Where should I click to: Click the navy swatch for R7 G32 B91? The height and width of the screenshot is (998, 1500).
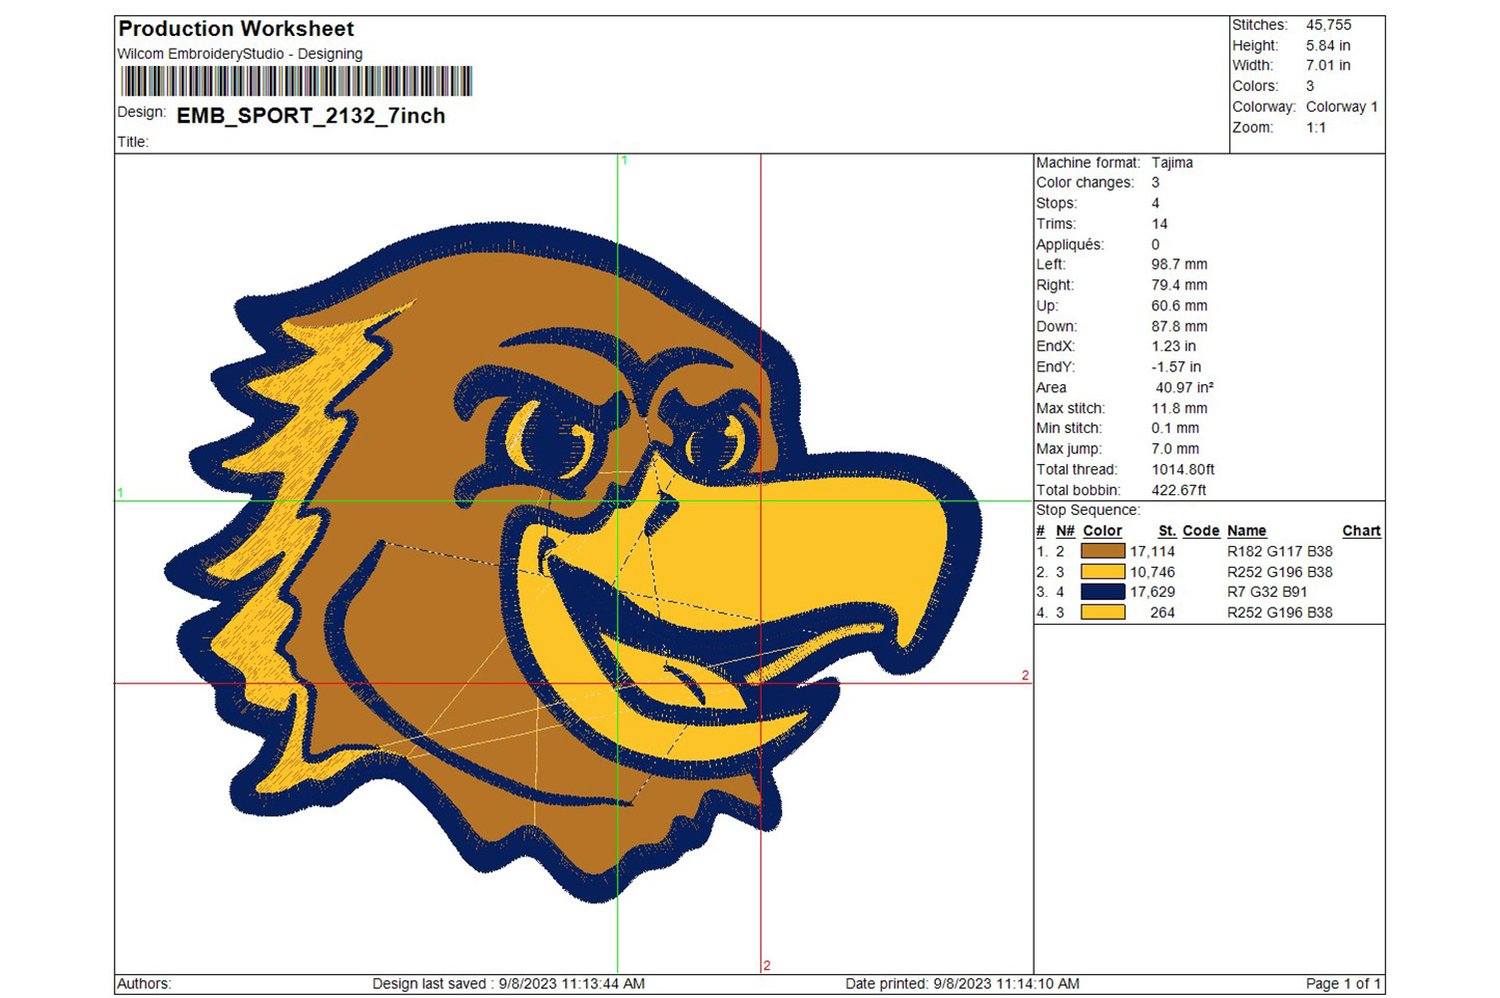pyautogui.click(x=1102, y=592)
